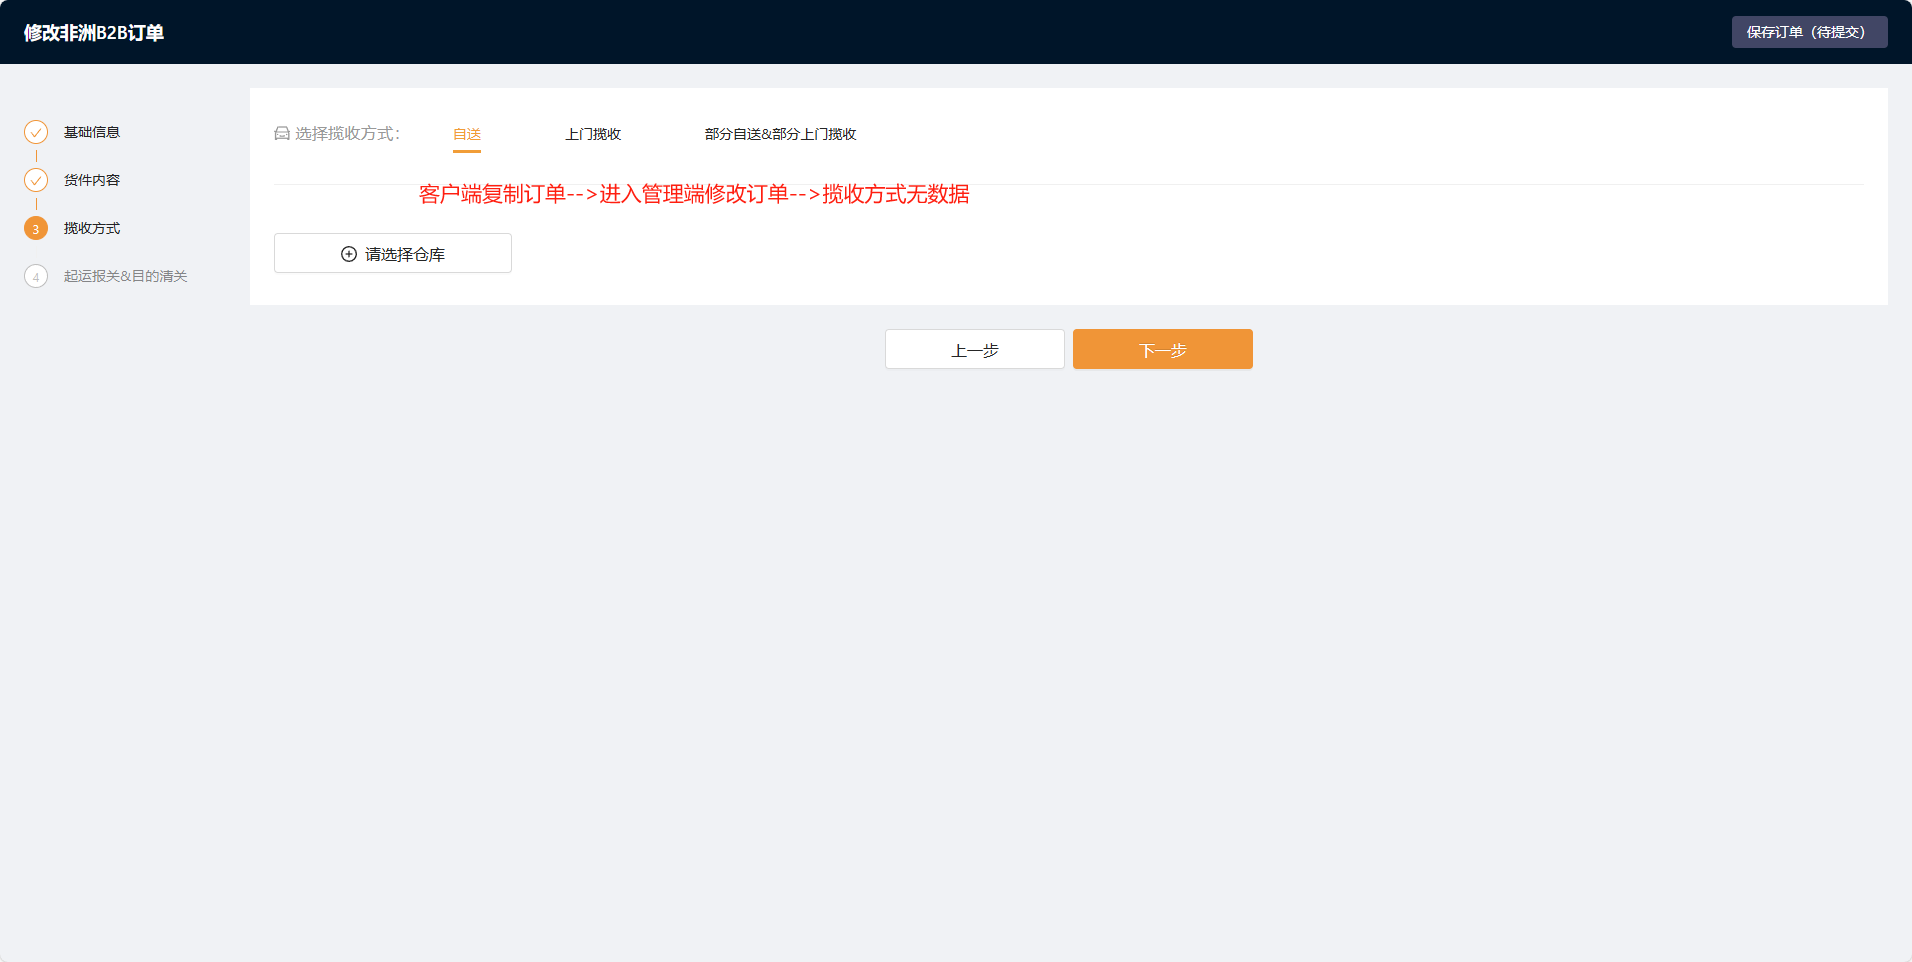
Task: Click the checkmark icon for 基础信息 step
Action: point(36,132)
